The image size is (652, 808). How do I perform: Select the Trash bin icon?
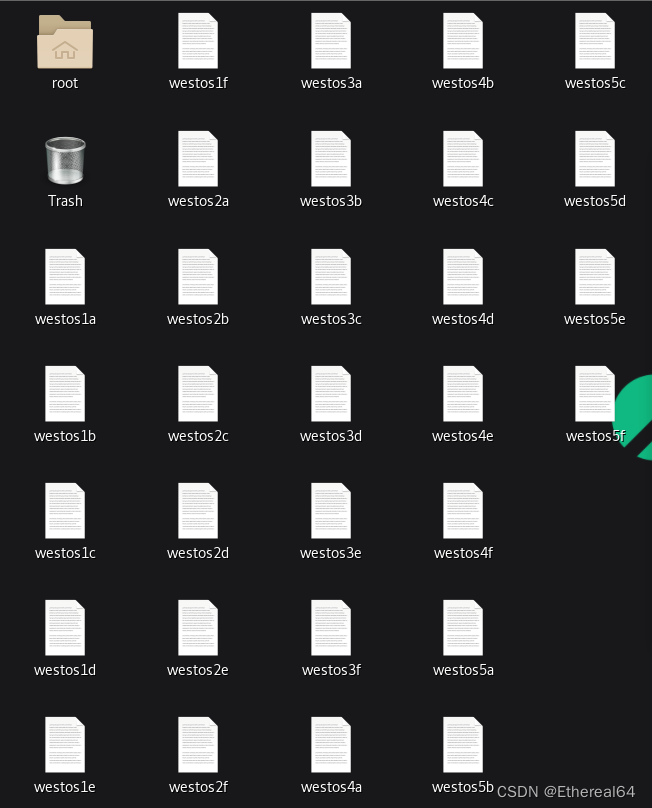[x=65, y=160]
